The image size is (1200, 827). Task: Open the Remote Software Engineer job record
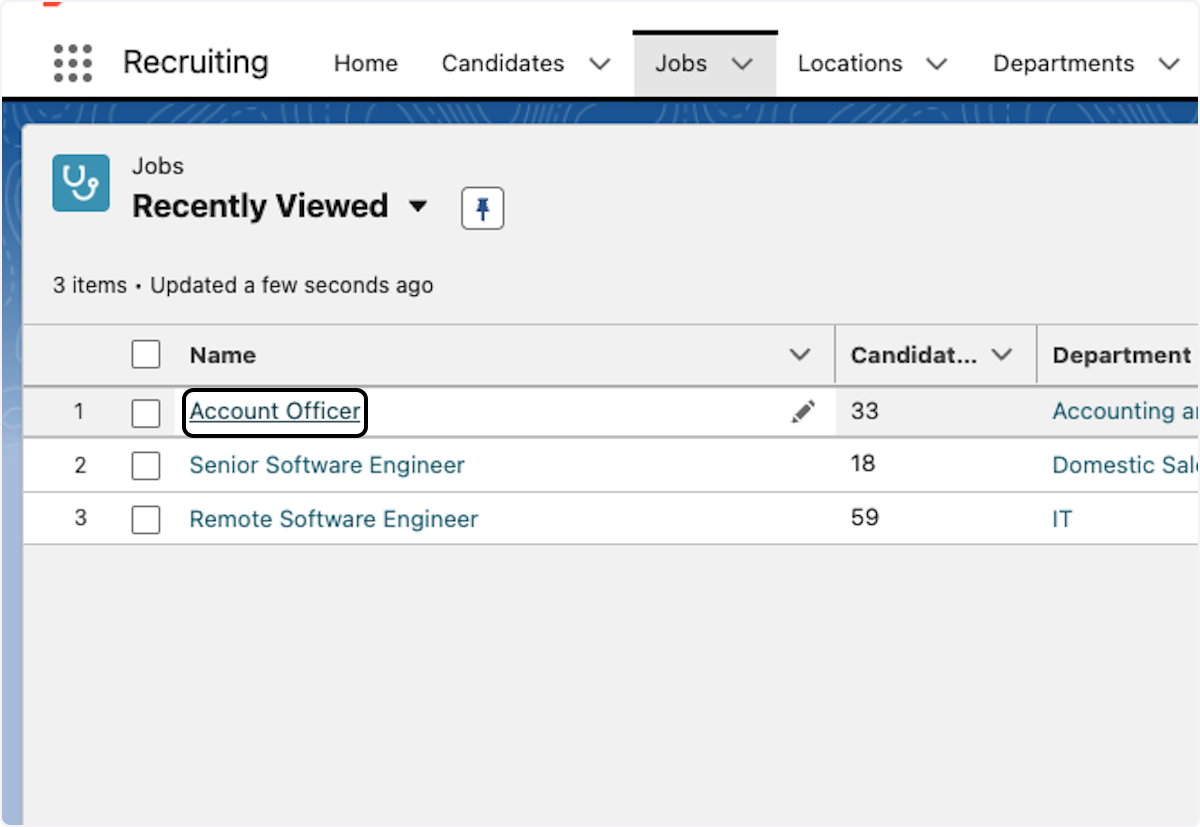pyautogui.click(x=333, y=519)
